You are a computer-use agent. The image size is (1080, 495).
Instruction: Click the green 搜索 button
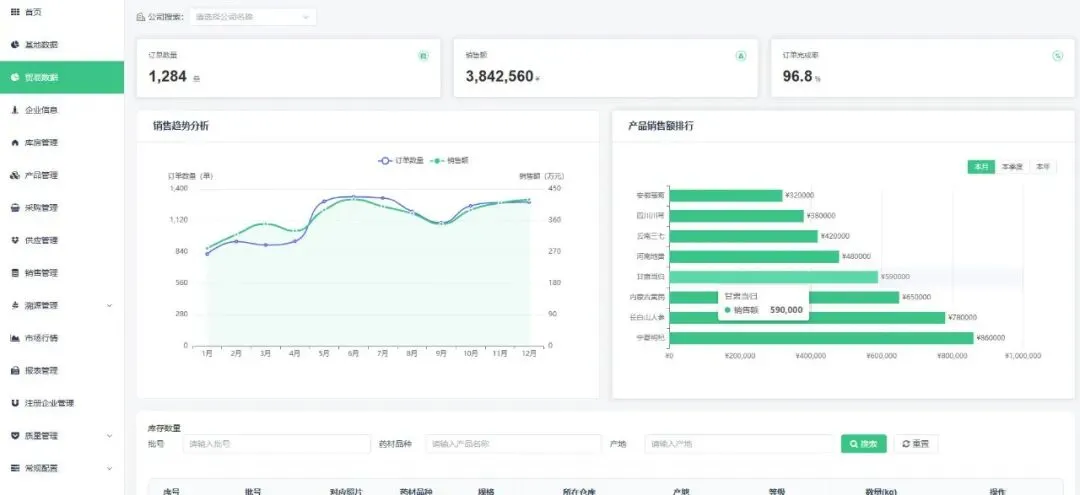point(863,444)
